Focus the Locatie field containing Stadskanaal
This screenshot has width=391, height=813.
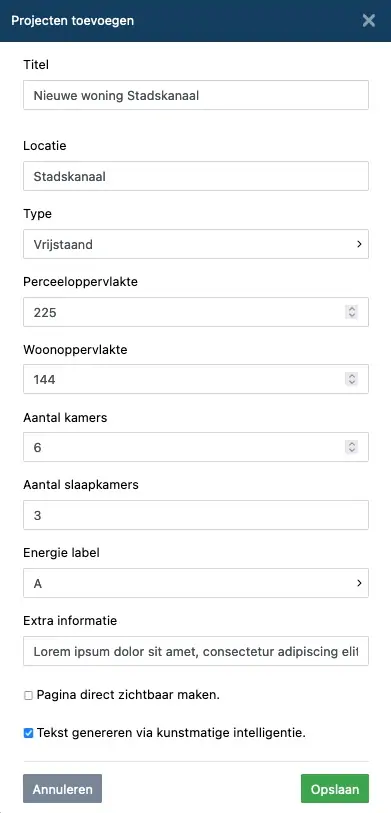point(196,176)
